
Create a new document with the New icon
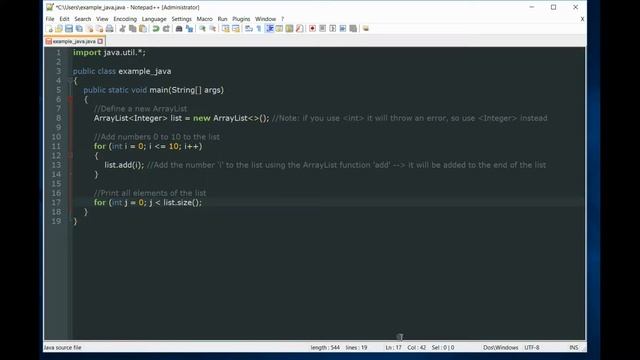tap(49, 29)
